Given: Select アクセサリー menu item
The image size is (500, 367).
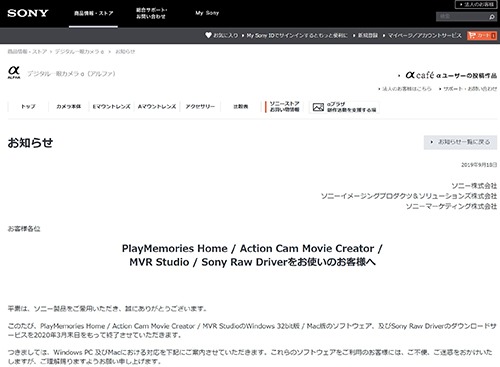Looking at the screenshot, I should pos(200,106).
